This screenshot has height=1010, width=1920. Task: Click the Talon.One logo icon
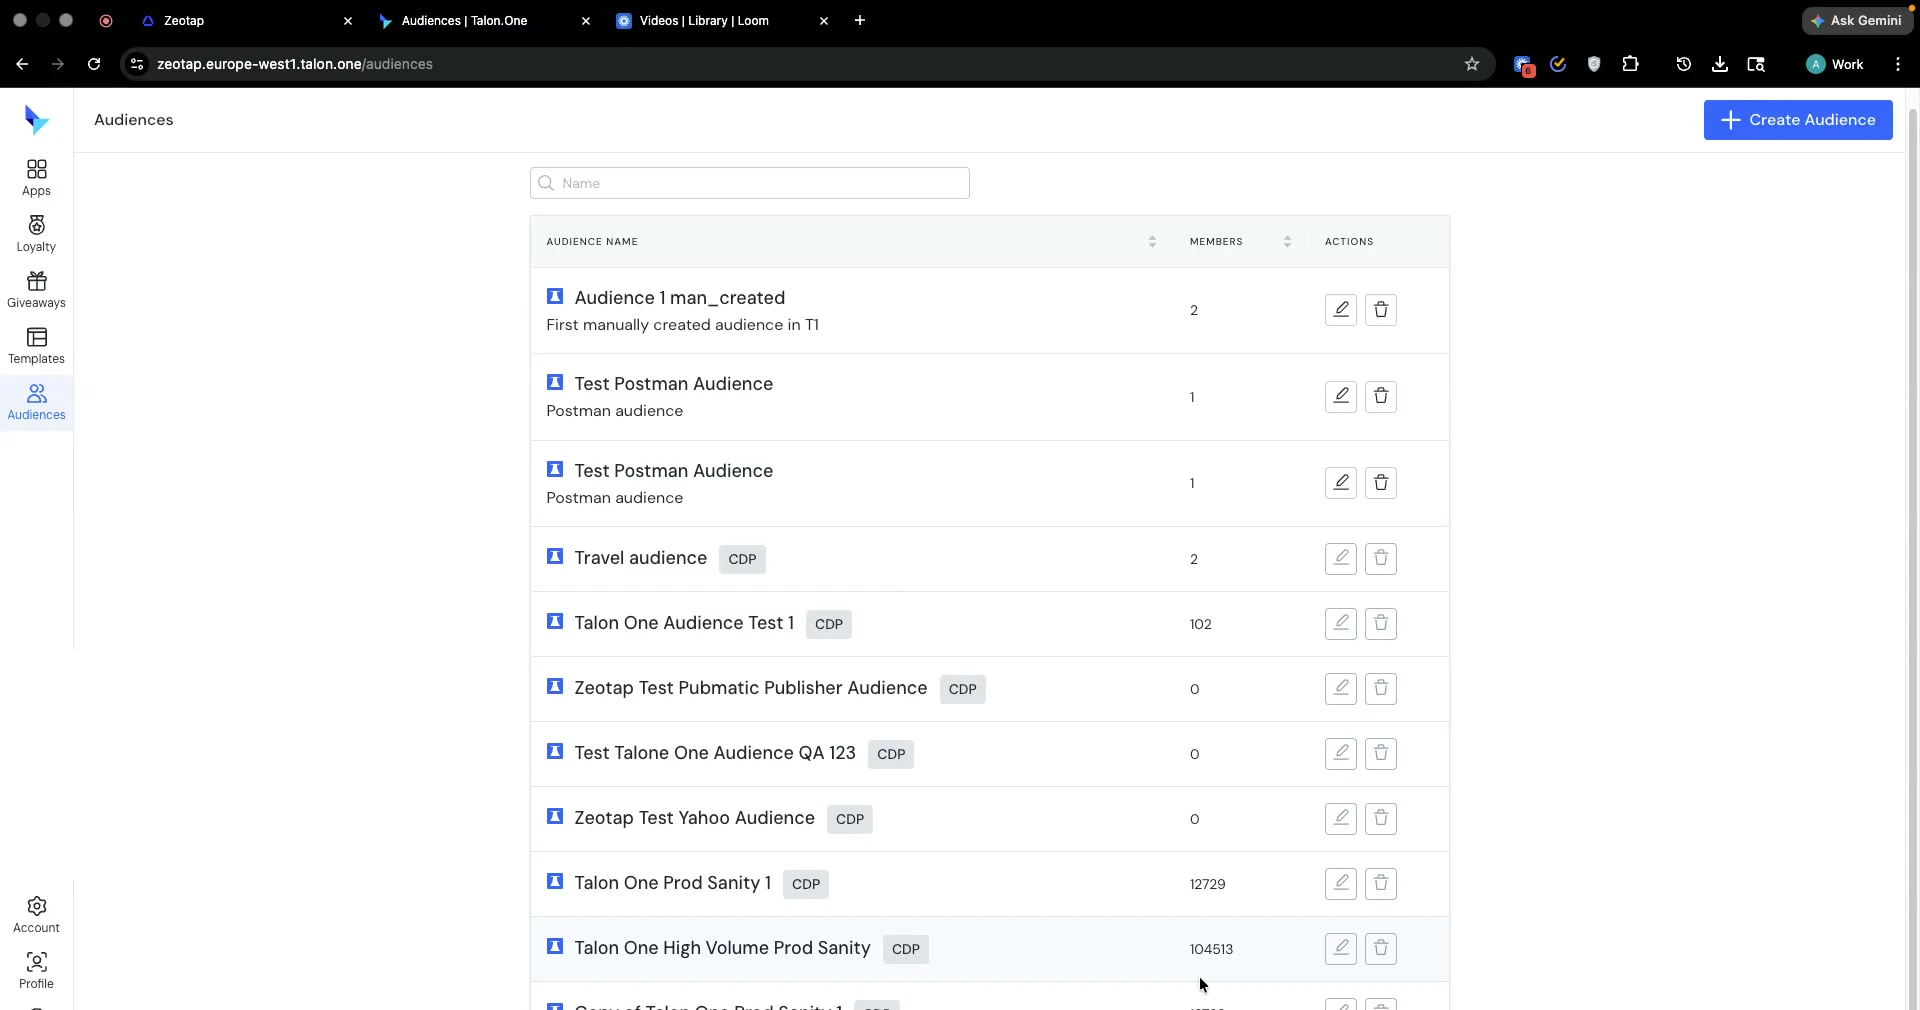point(37,120)
